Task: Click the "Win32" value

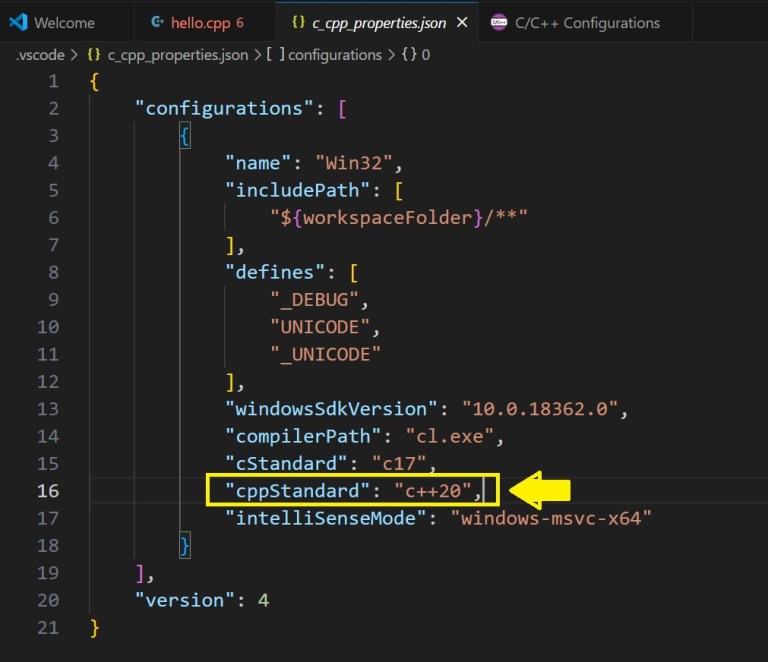Action: coord(354,163)
